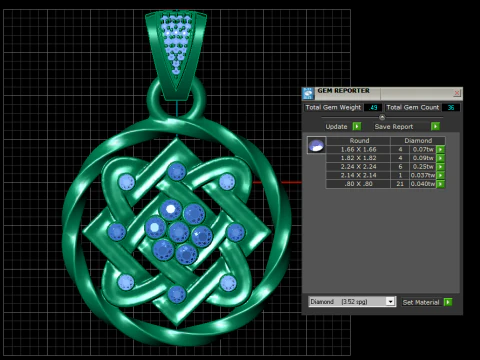
Task: Click the green Save Report arrow
Action: pos(435,126)
